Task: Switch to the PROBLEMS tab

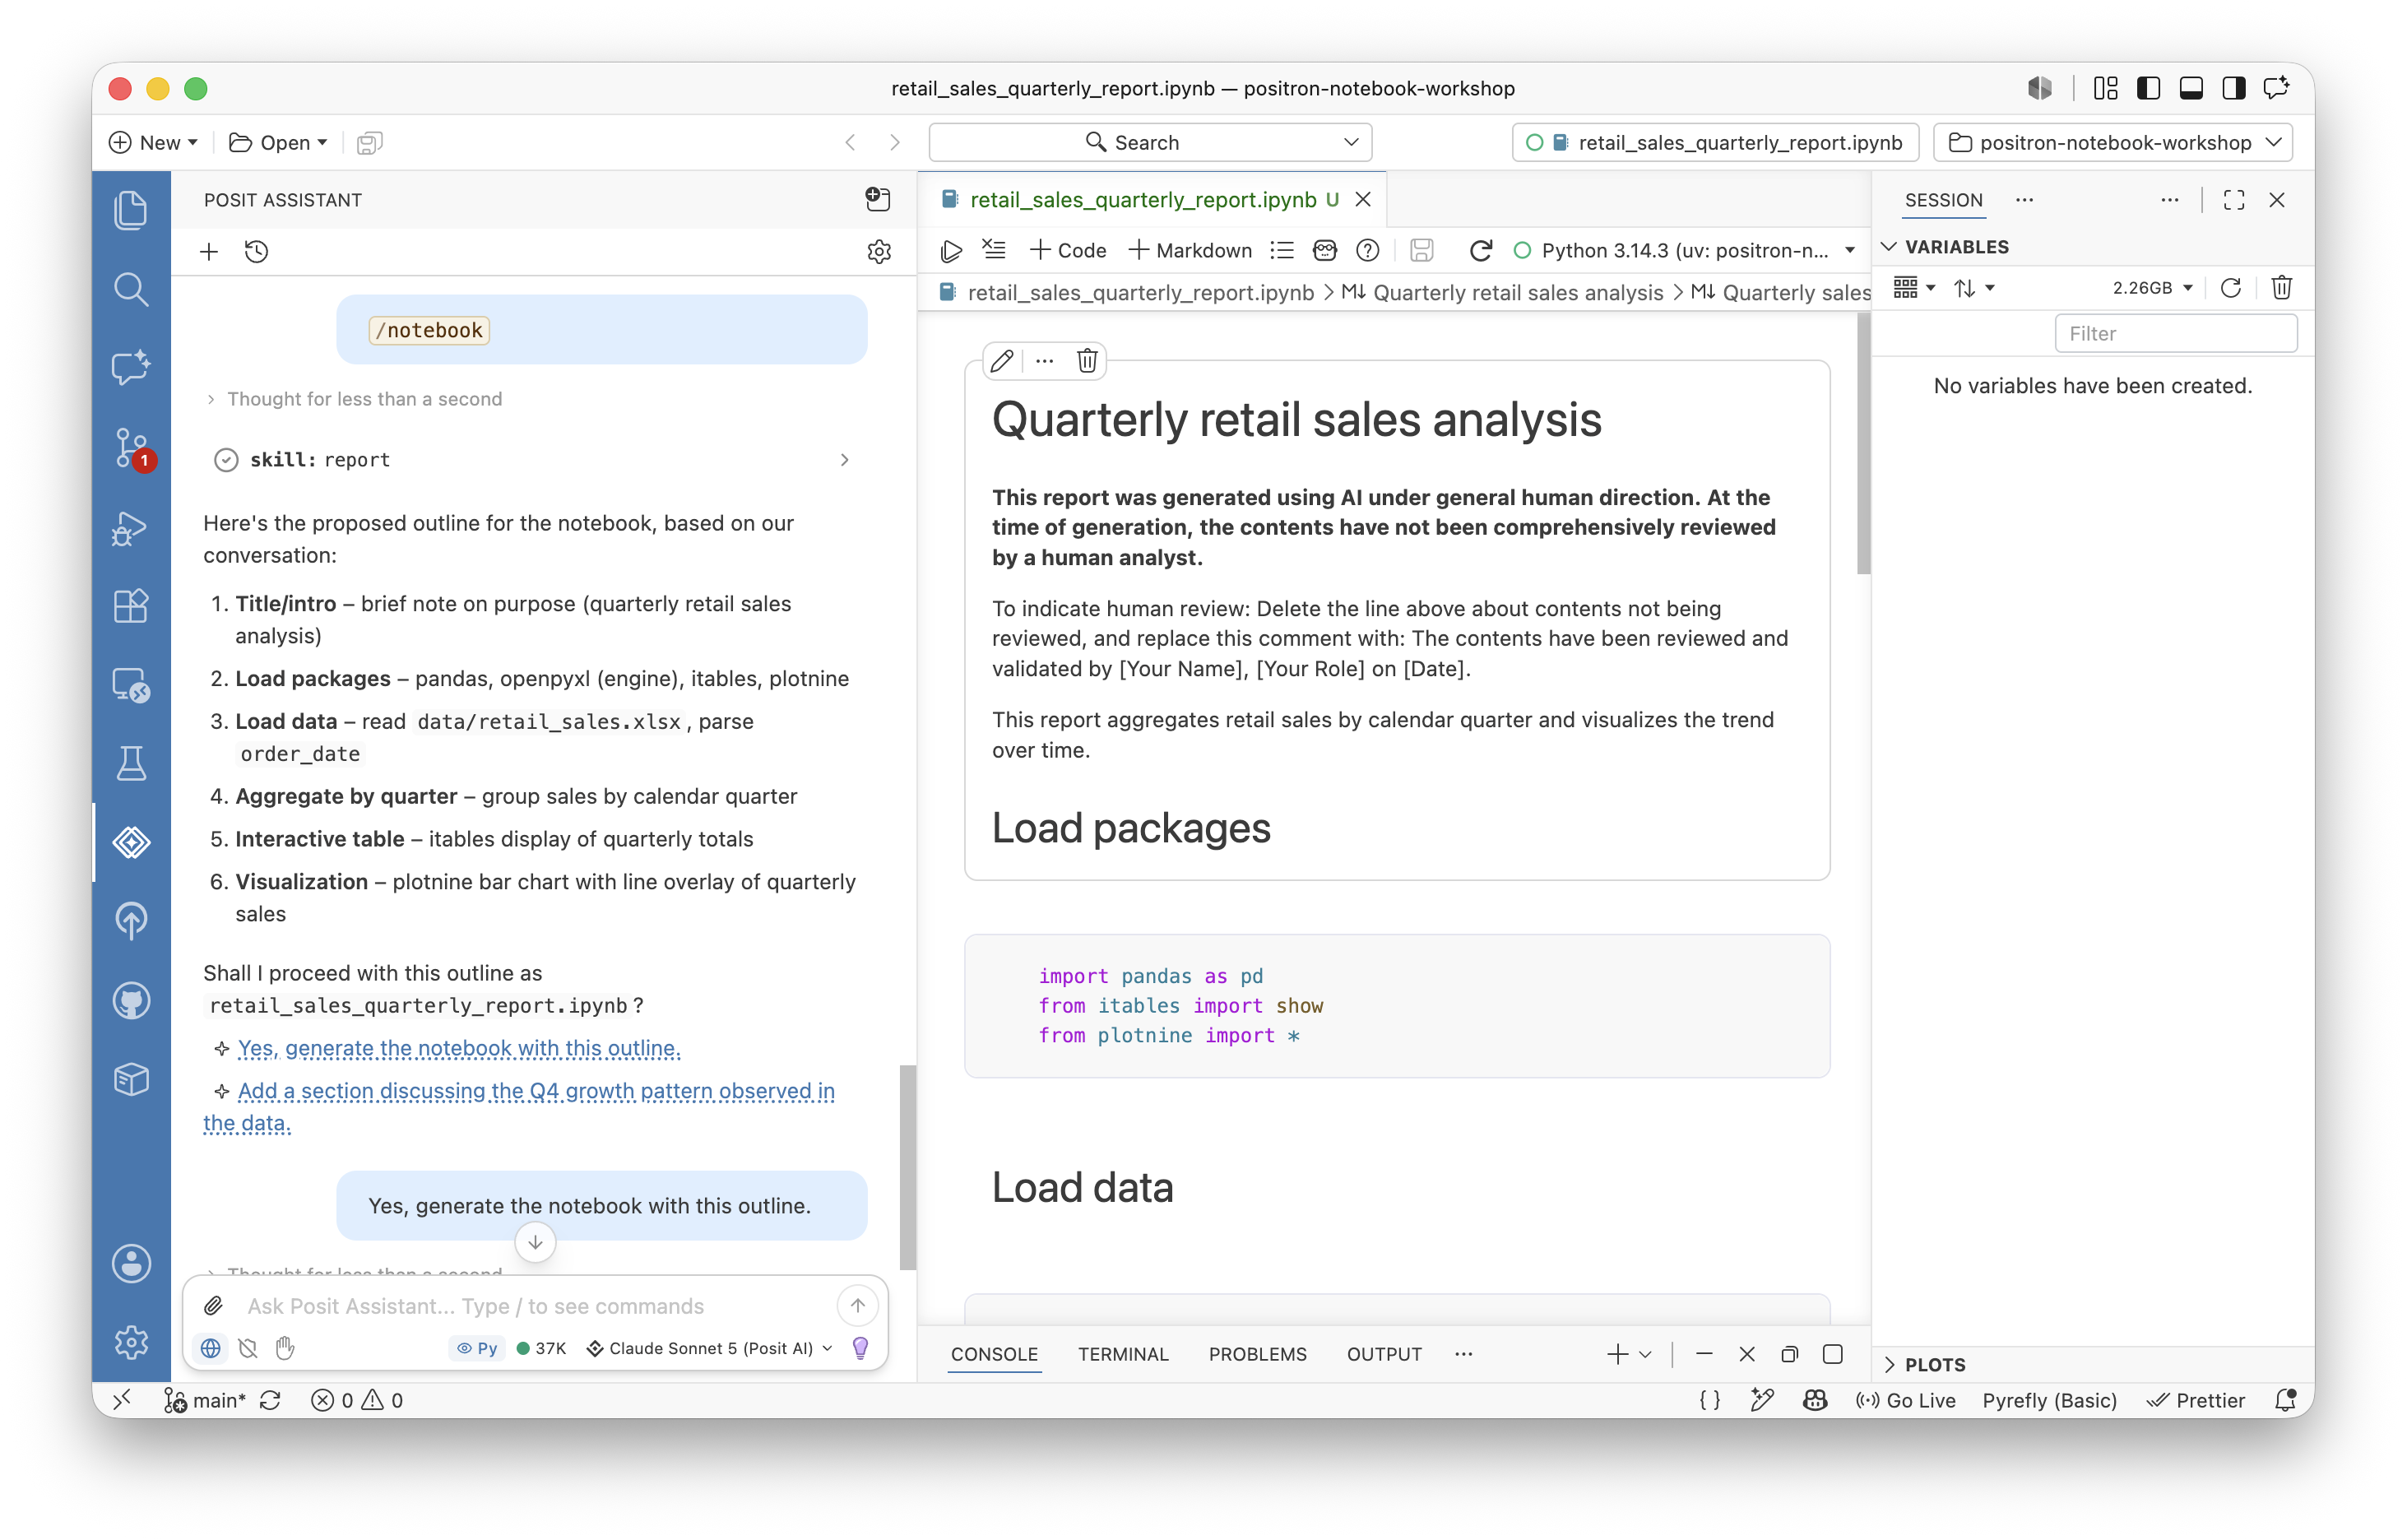Action: coord(1257,1354)
